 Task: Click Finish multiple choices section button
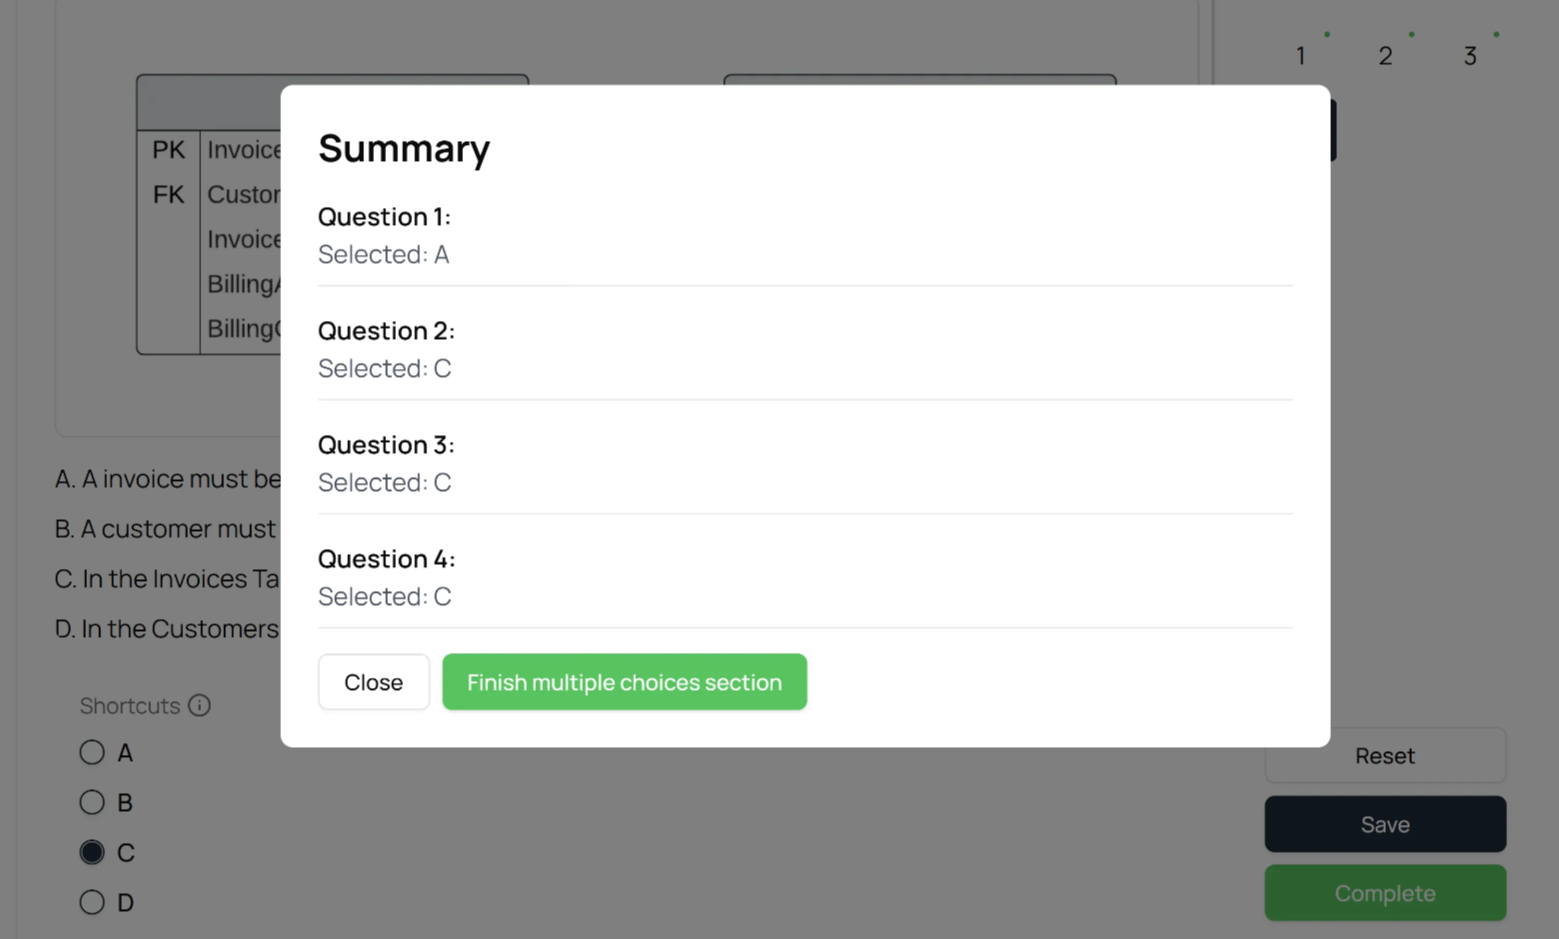pyautogui.click(x=624, y=682)
